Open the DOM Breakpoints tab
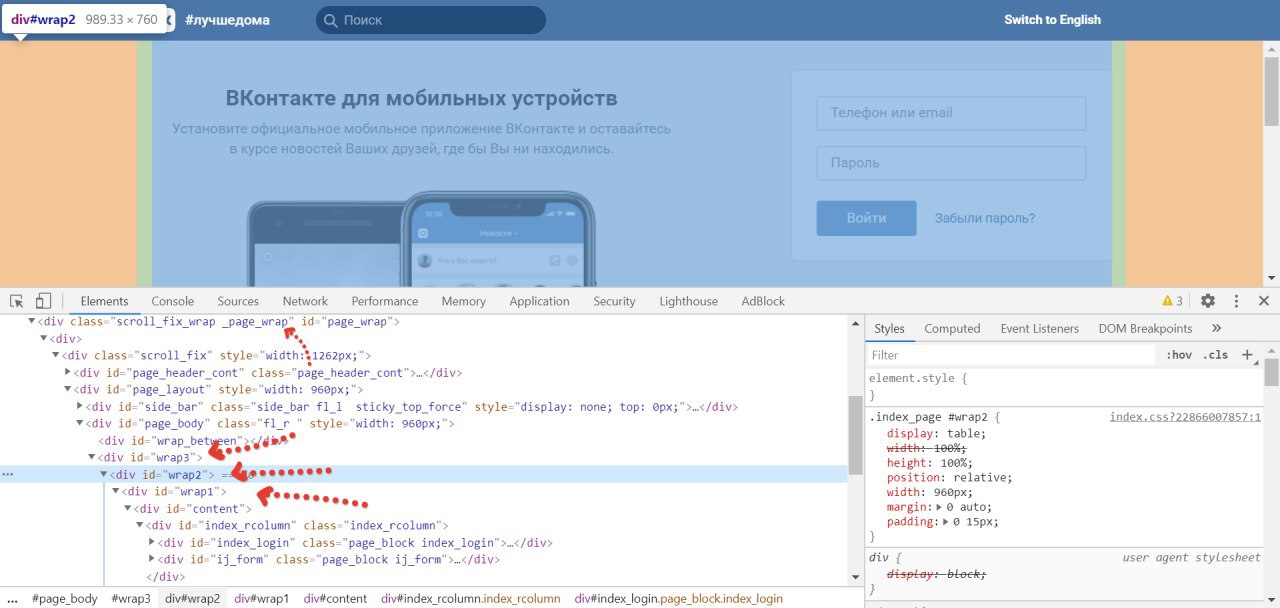Image resolution: width=1280 pixels, height=608 pixels. click(x=1145, y=328)
